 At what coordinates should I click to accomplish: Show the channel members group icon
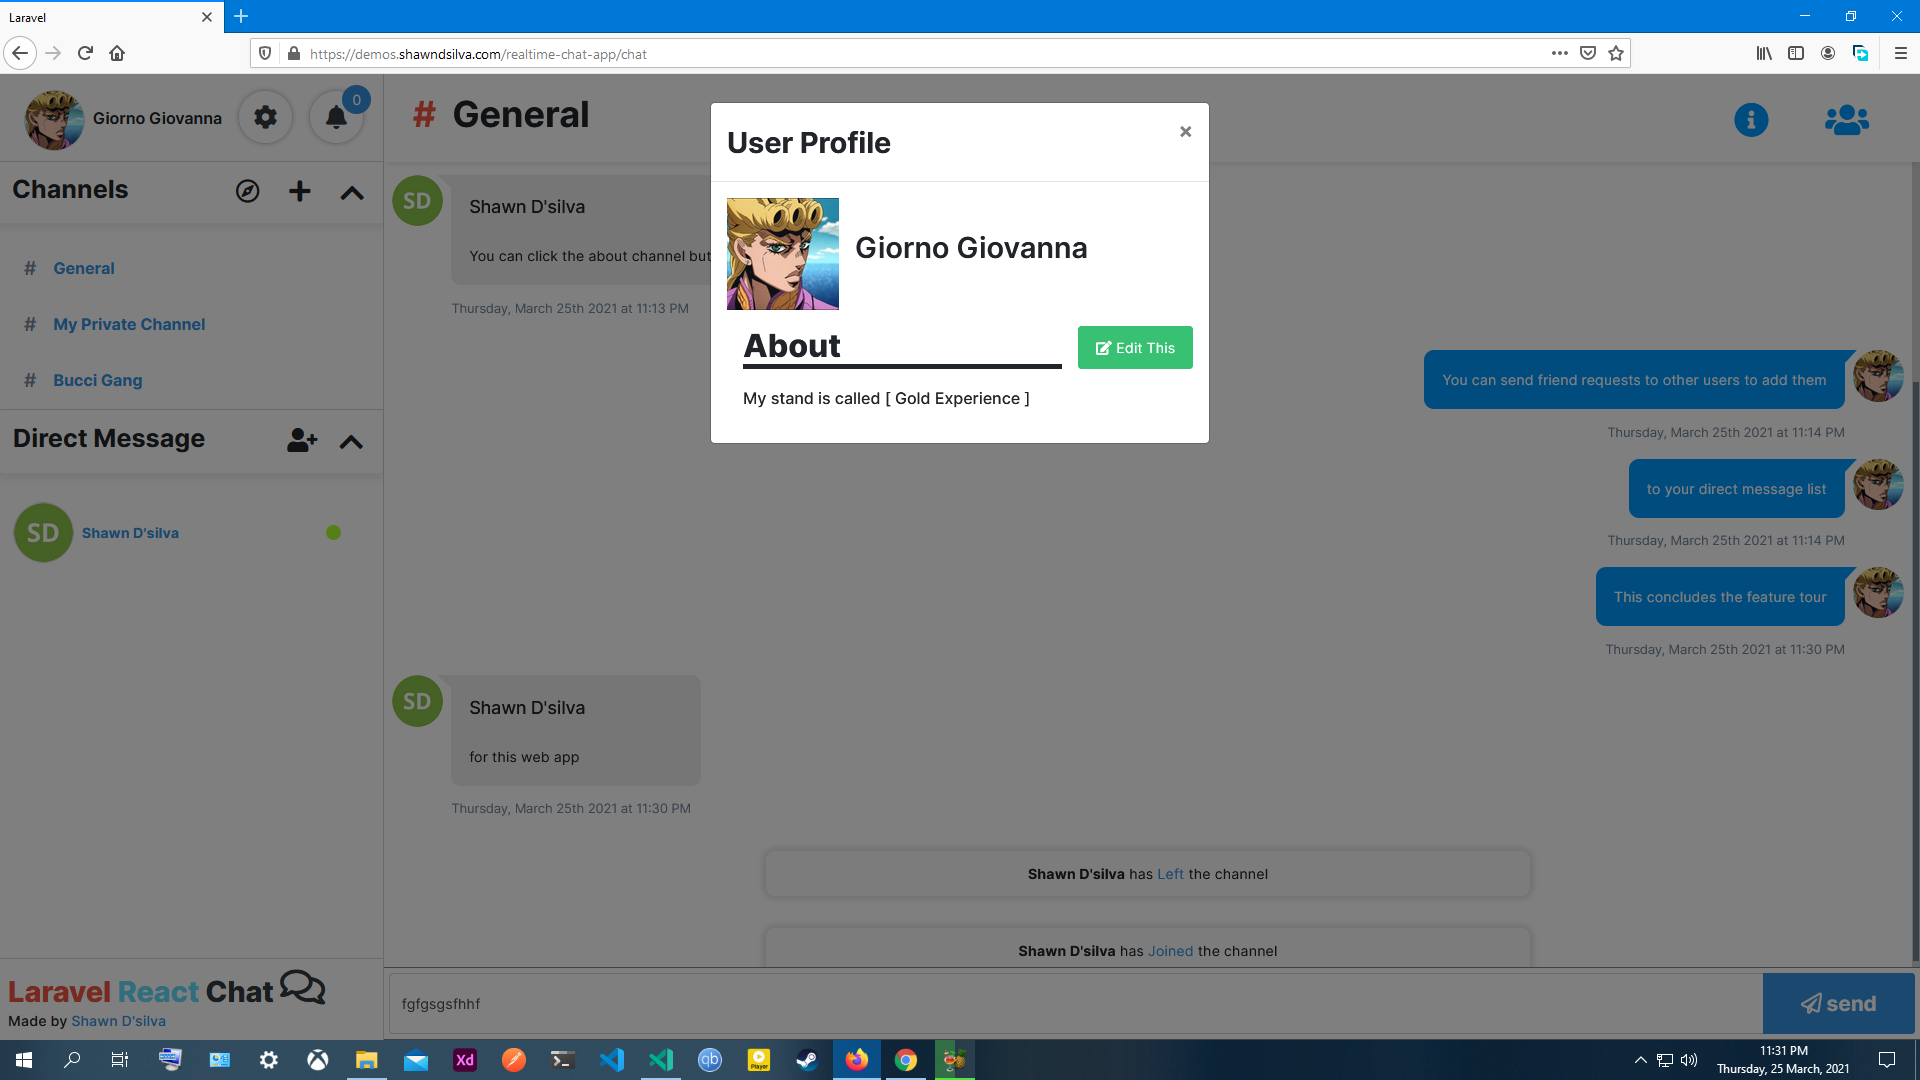1846,120
